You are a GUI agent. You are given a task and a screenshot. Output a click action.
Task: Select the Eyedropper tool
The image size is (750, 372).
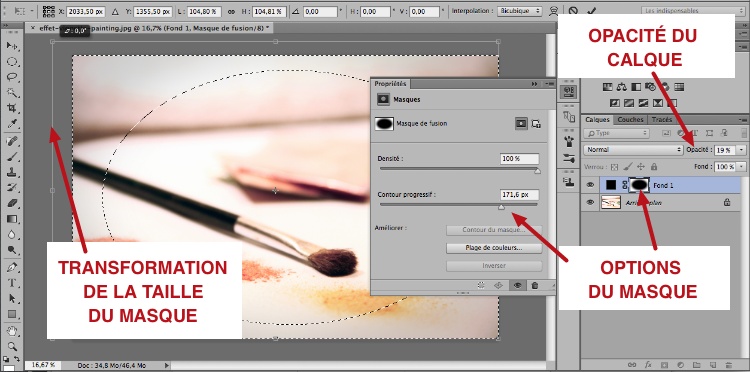point(12,124)
